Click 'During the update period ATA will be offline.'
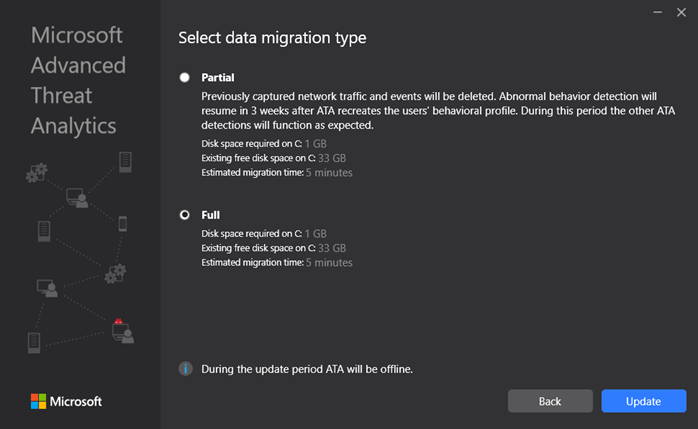Image resolution: width=698 pixels, height=429 pixels. pyautogui.click(x=307, y=369)
